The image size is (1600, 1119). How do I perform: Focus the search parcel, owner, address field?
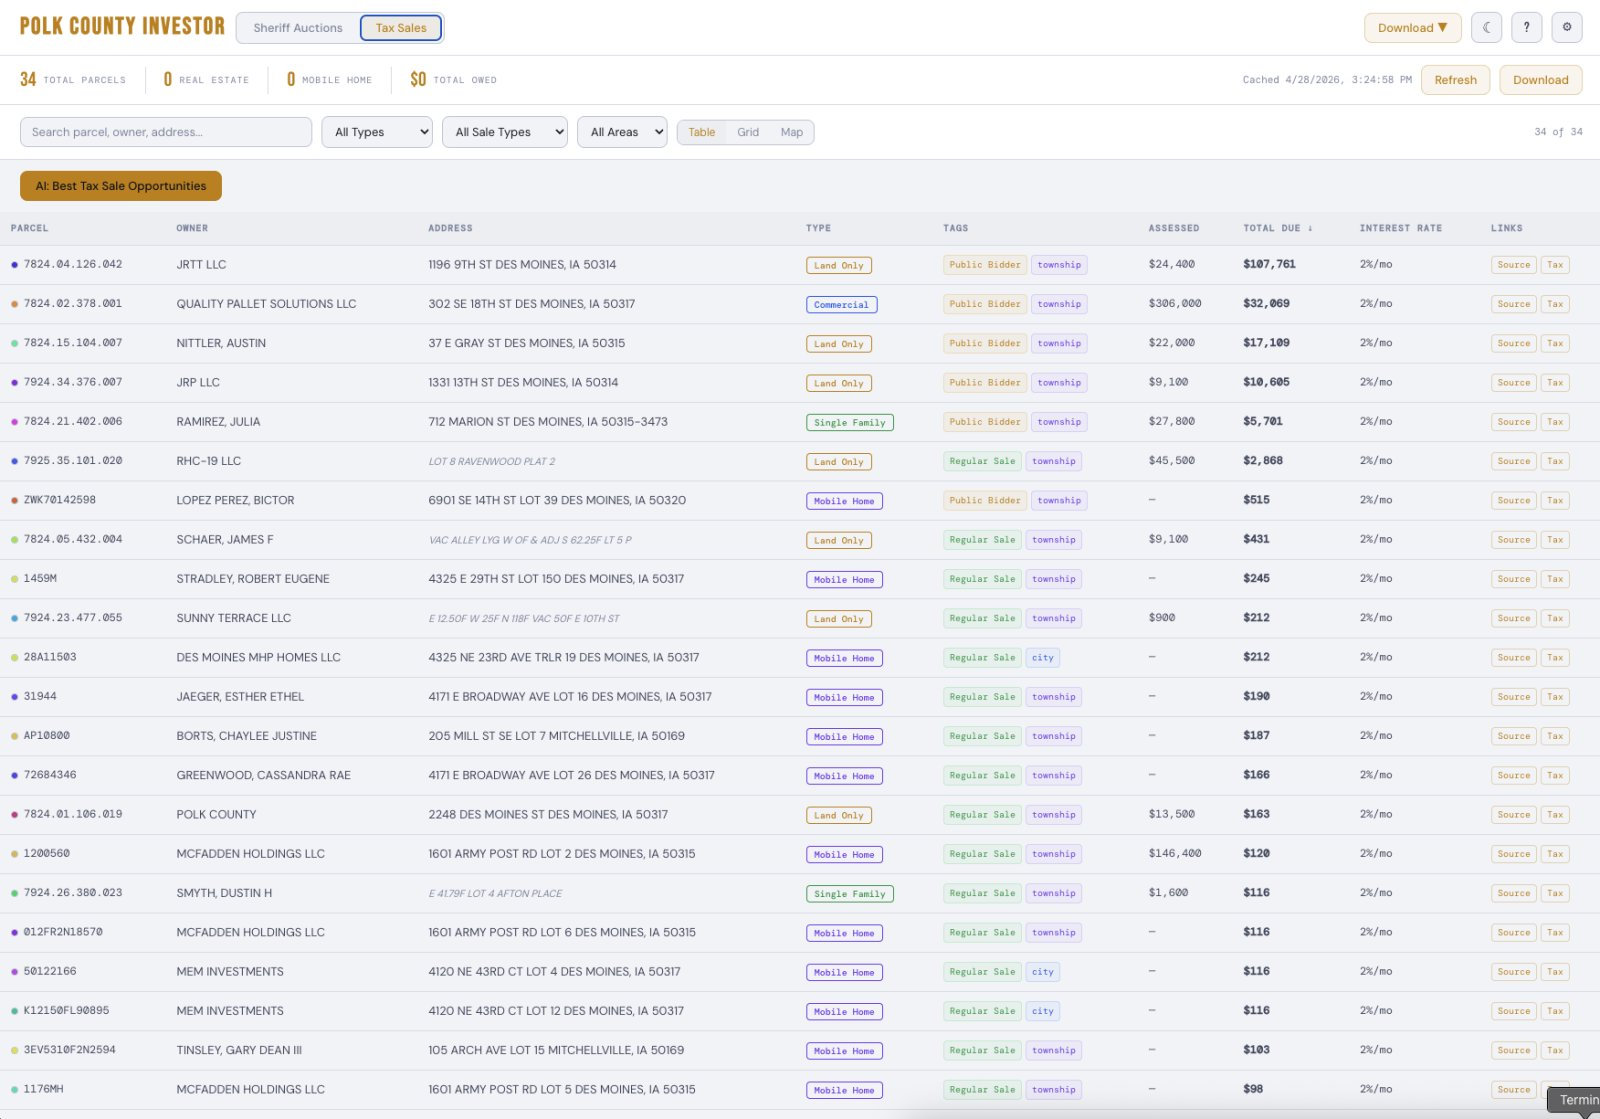point(166,132)
